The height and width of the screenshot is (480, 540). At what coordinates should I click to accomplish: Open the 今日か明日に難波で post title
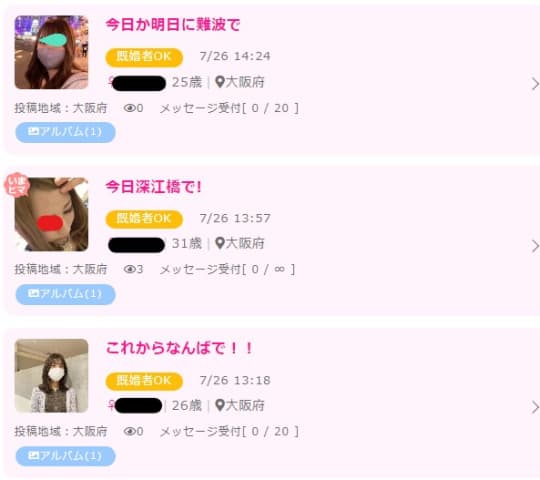173,25
